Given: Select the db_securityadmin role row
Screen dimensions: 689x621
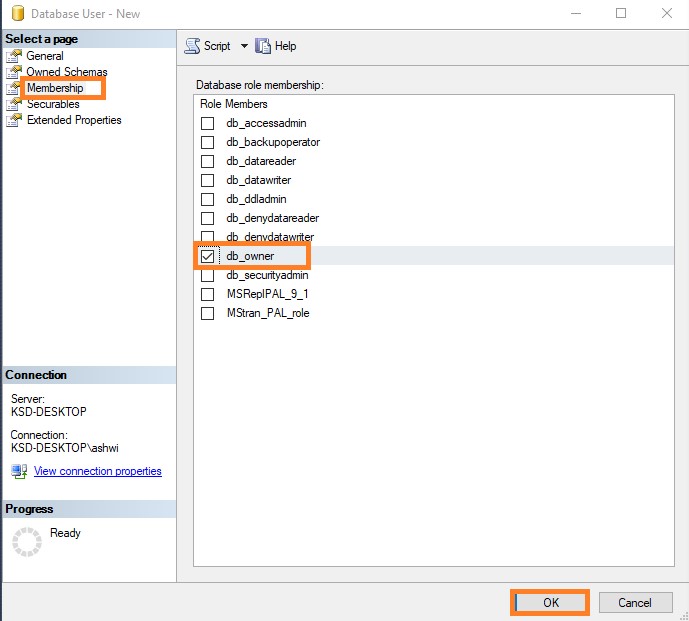Looking at the screenshot, I should pos(267,275).
